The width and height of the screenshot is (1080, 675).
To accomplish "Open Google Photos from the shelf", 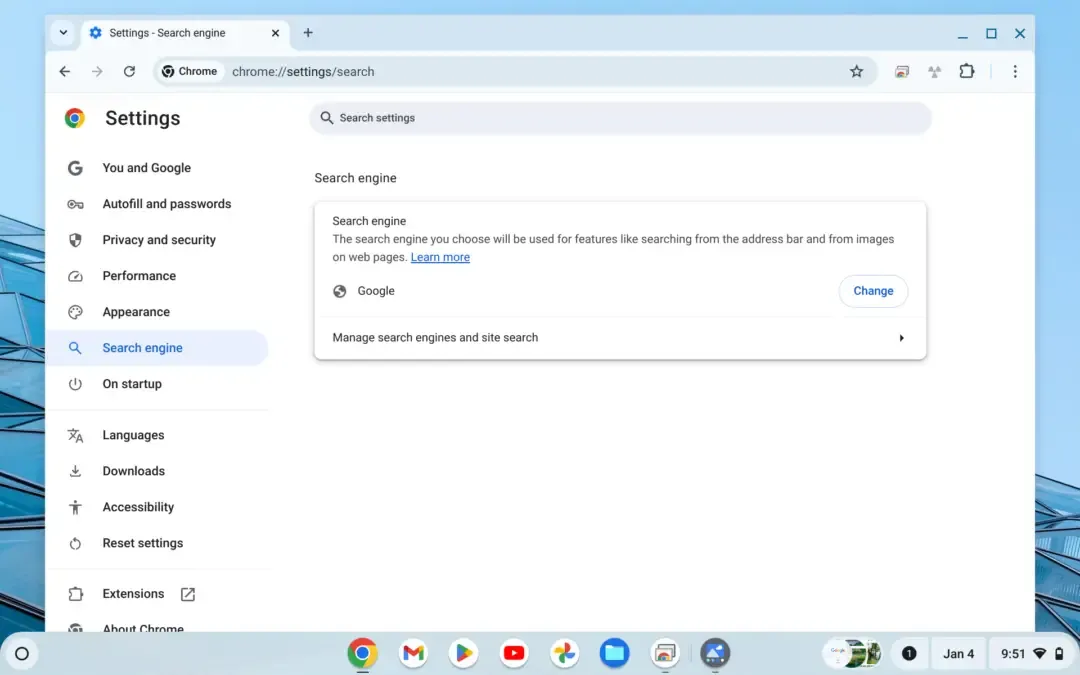I will (x=564, y=653).
